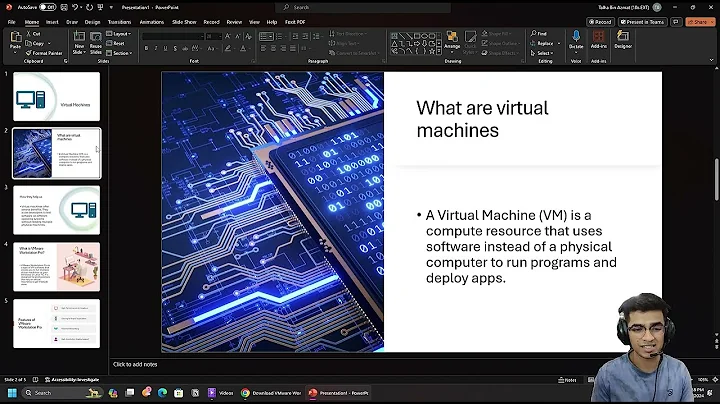Image resolution: width=720 pixels, height=404 pixels.
Task: Click Present in Teams button
Action: coord(642,22)
